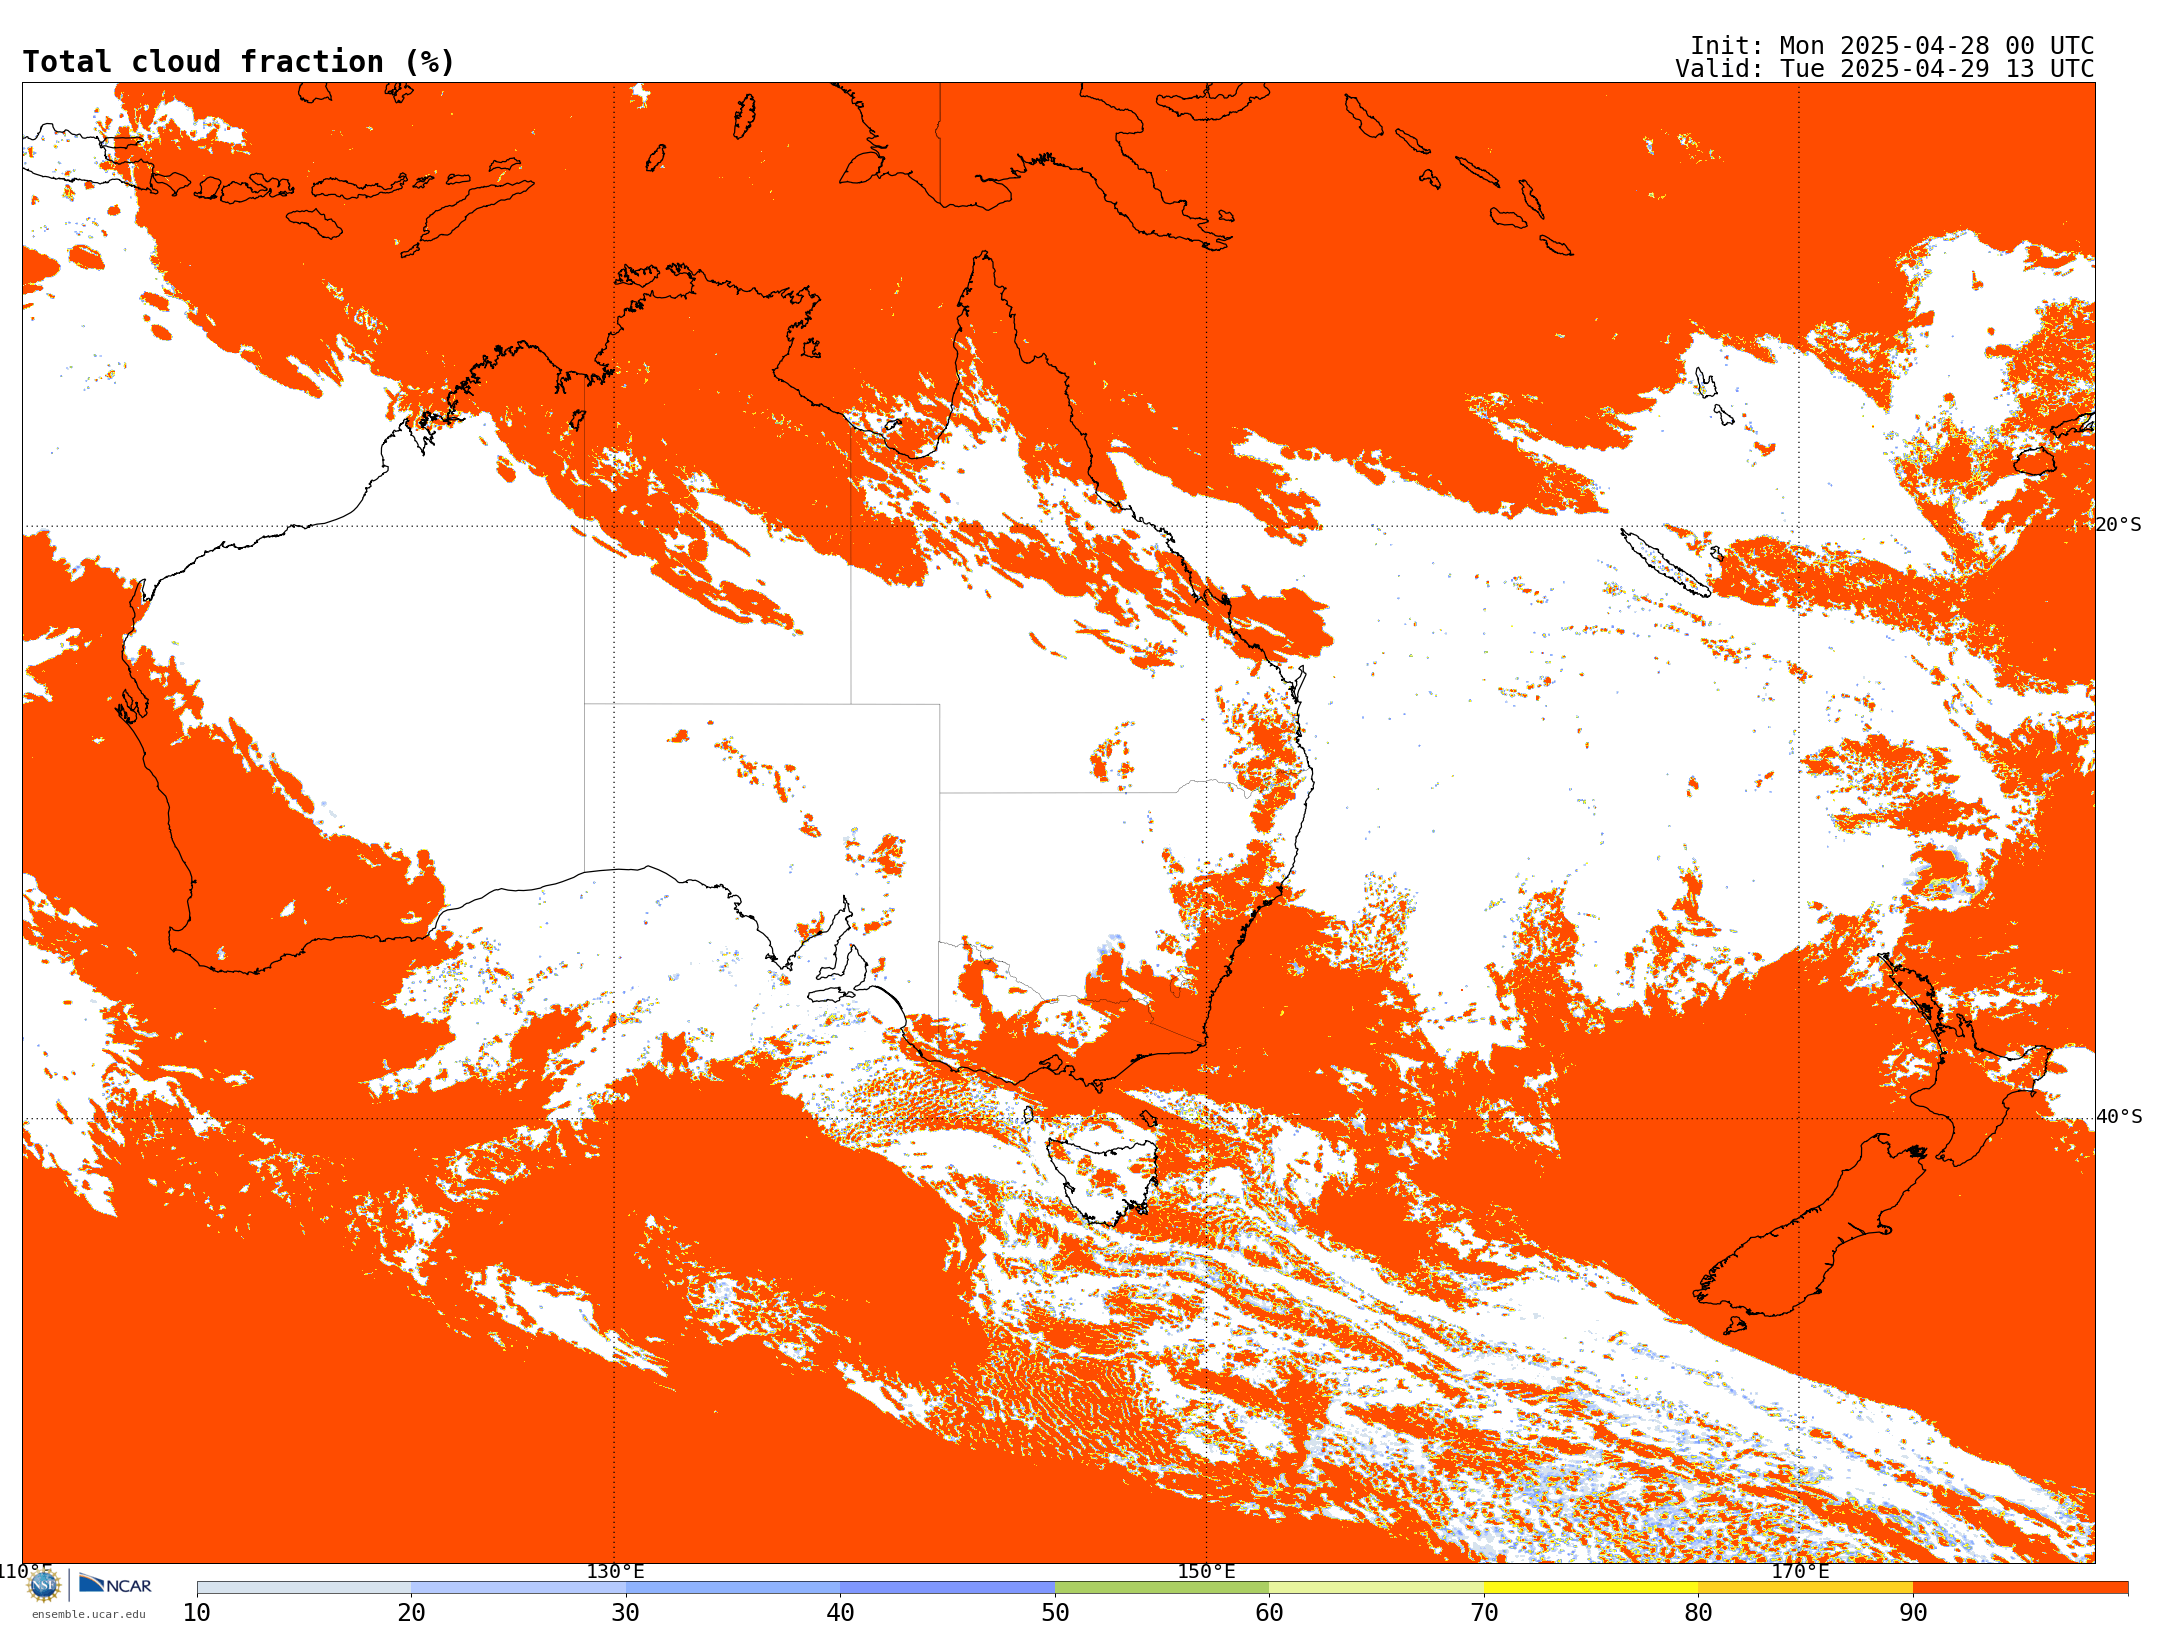Click the '130°E' longitude label
The image size is (2160, 1626).
tap(615, 1571)
